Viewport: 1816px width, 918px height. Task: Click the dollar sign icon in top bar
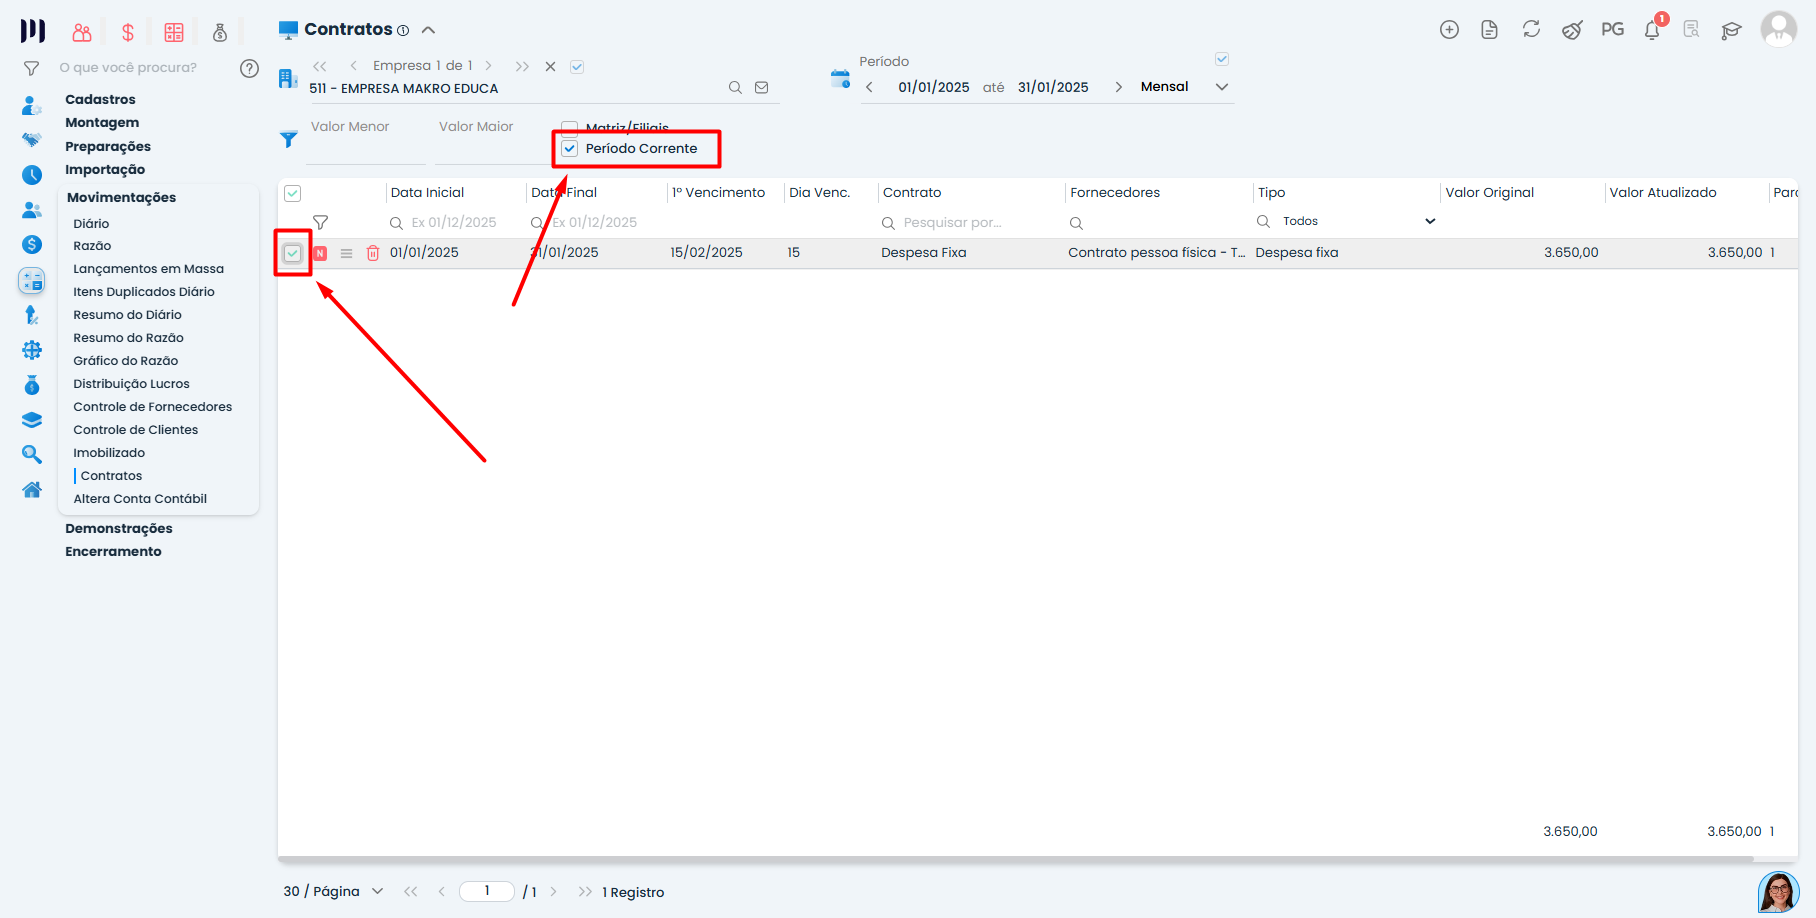coord(128,32)
